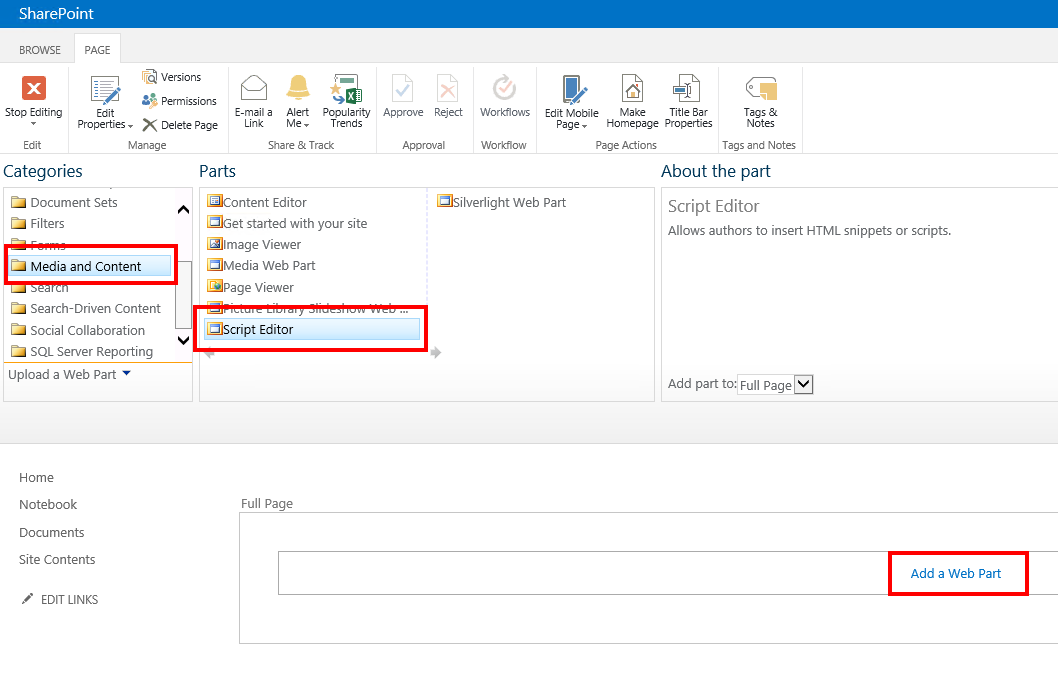Expand the Stop Editing dropdown arrow
The width and height of the screenshot is (1058, 678).
[33, 124]
